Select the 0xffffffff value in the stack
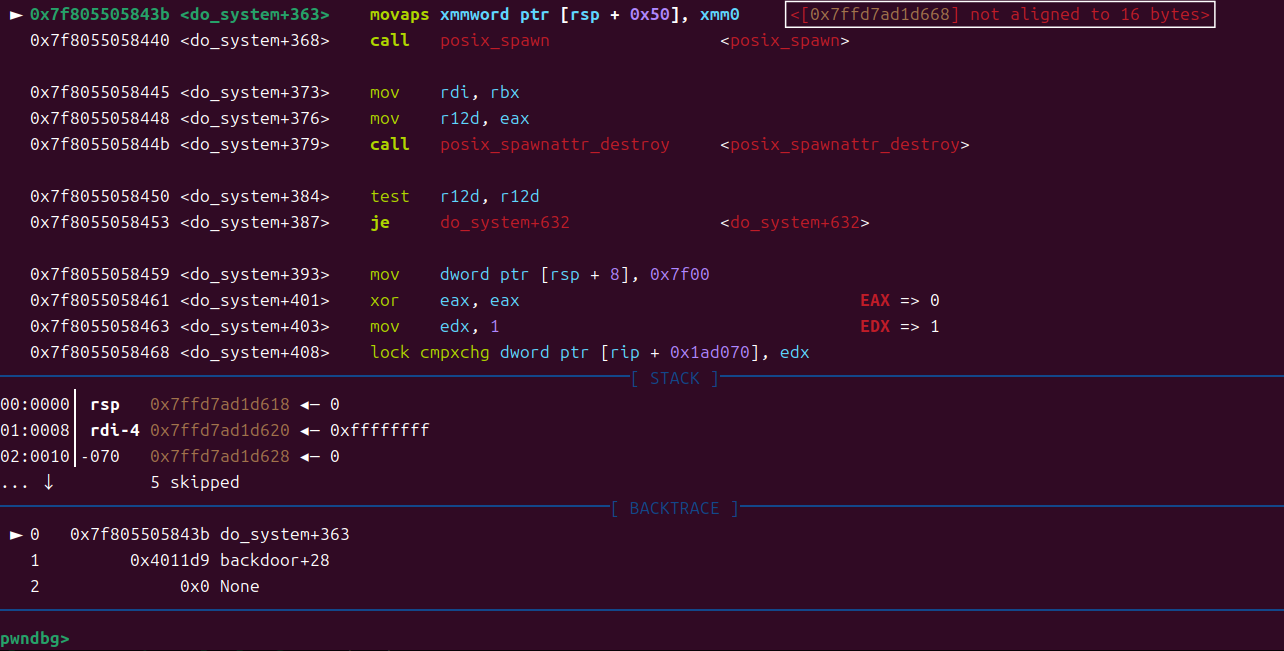This screenshot has height=651, width=1284. pos(379,431)
